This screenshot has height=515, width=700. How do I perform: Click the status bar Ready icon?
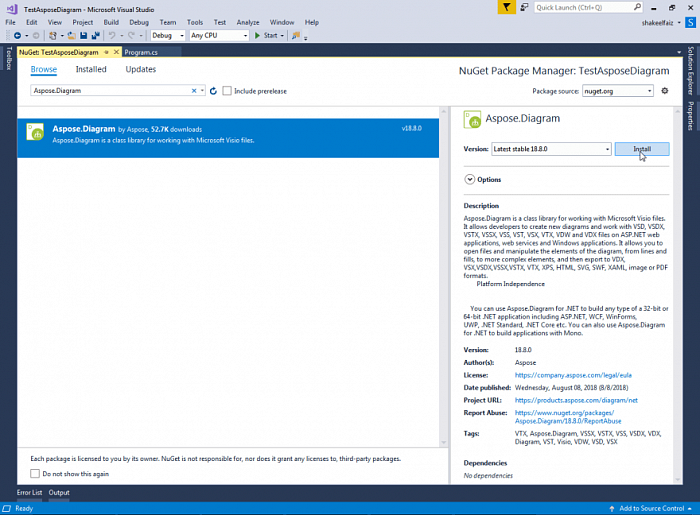point(7,508)
